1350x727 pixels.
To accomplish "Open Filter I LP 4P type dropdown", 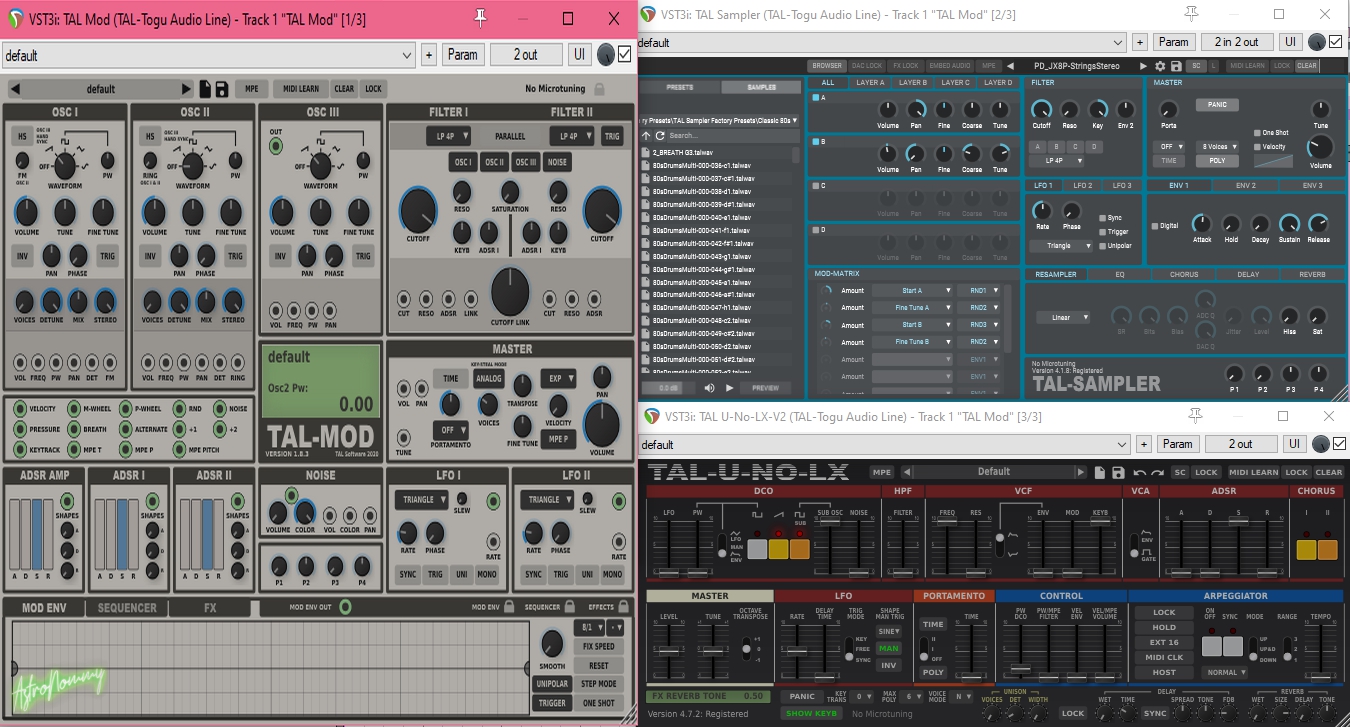I will (x=446, y=136).
